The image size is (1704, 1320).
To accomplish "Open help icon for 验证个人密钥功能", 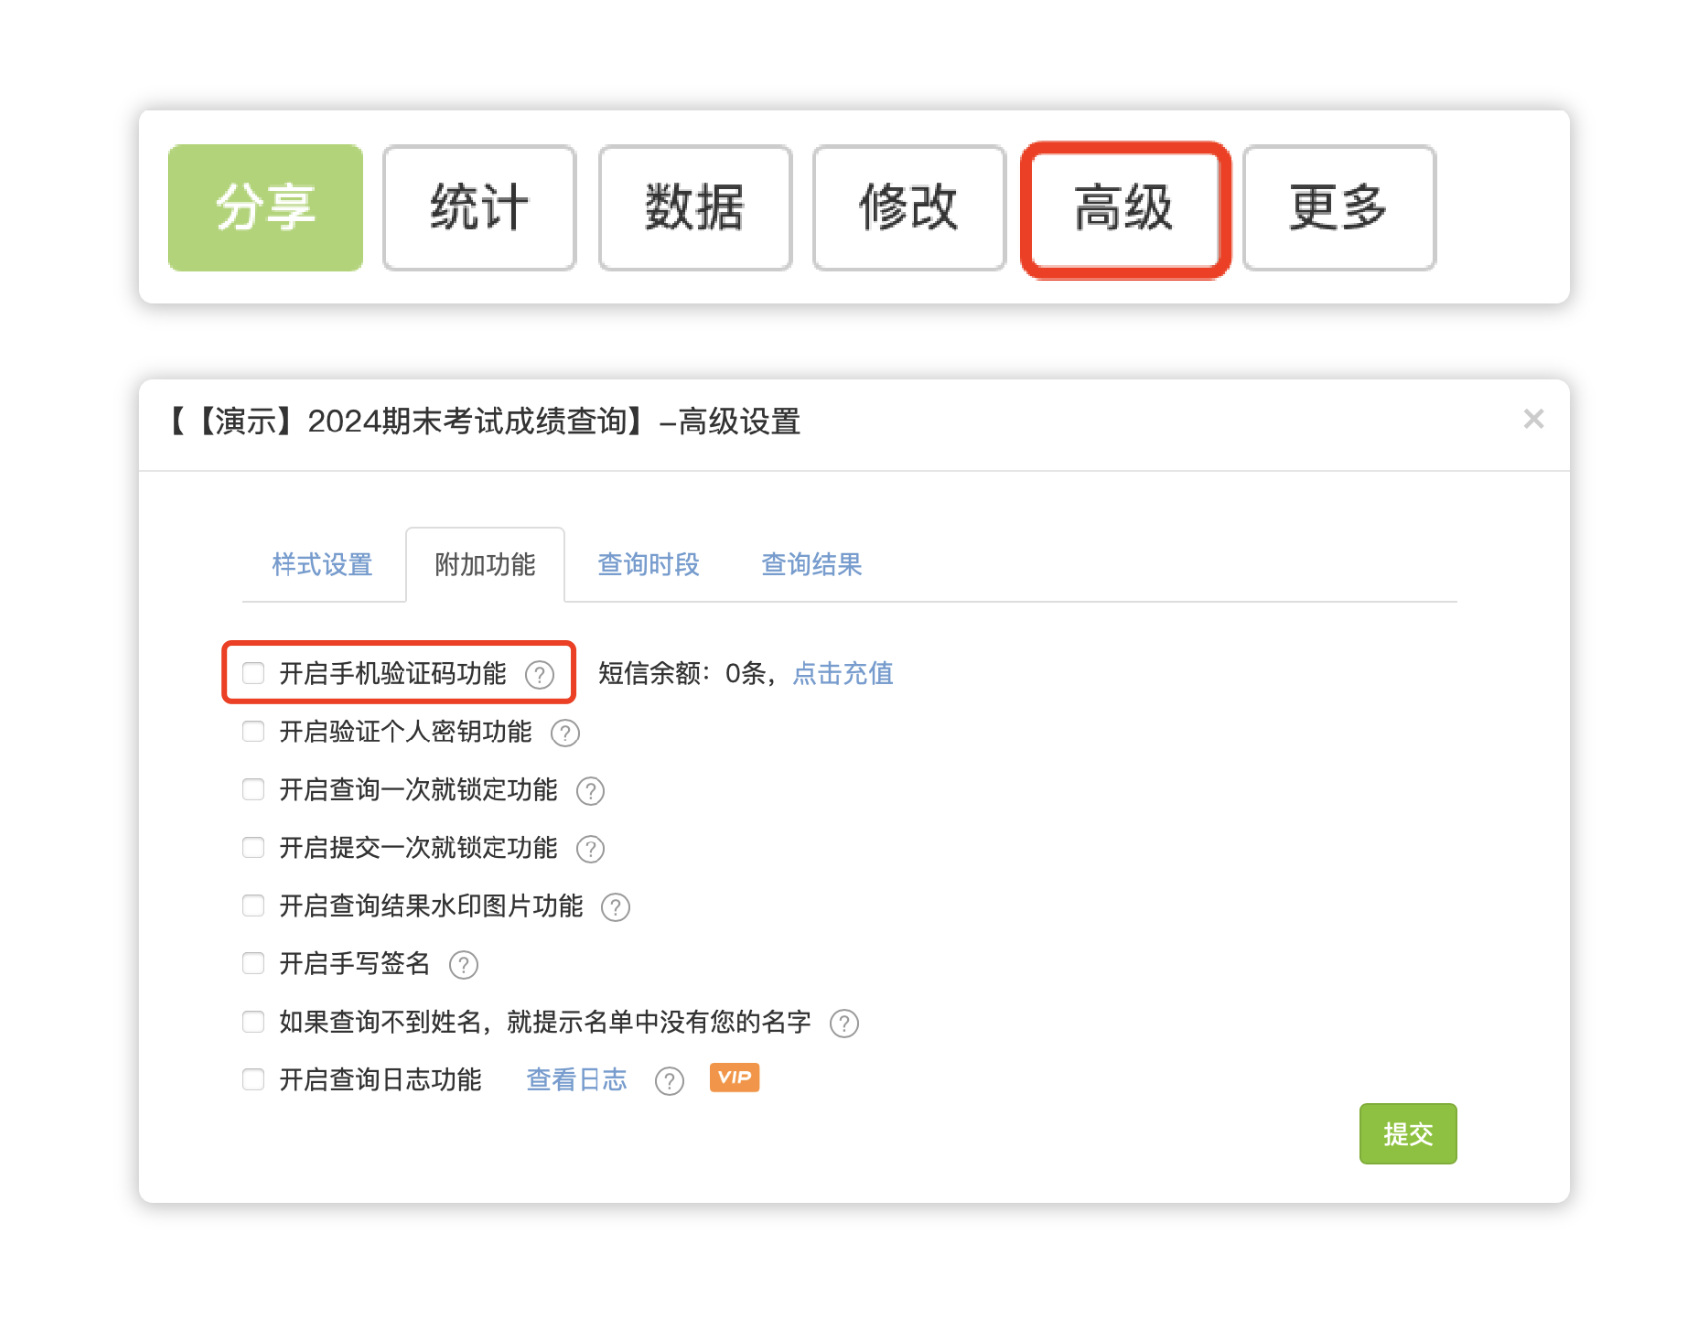I will [x=565, y=733].
